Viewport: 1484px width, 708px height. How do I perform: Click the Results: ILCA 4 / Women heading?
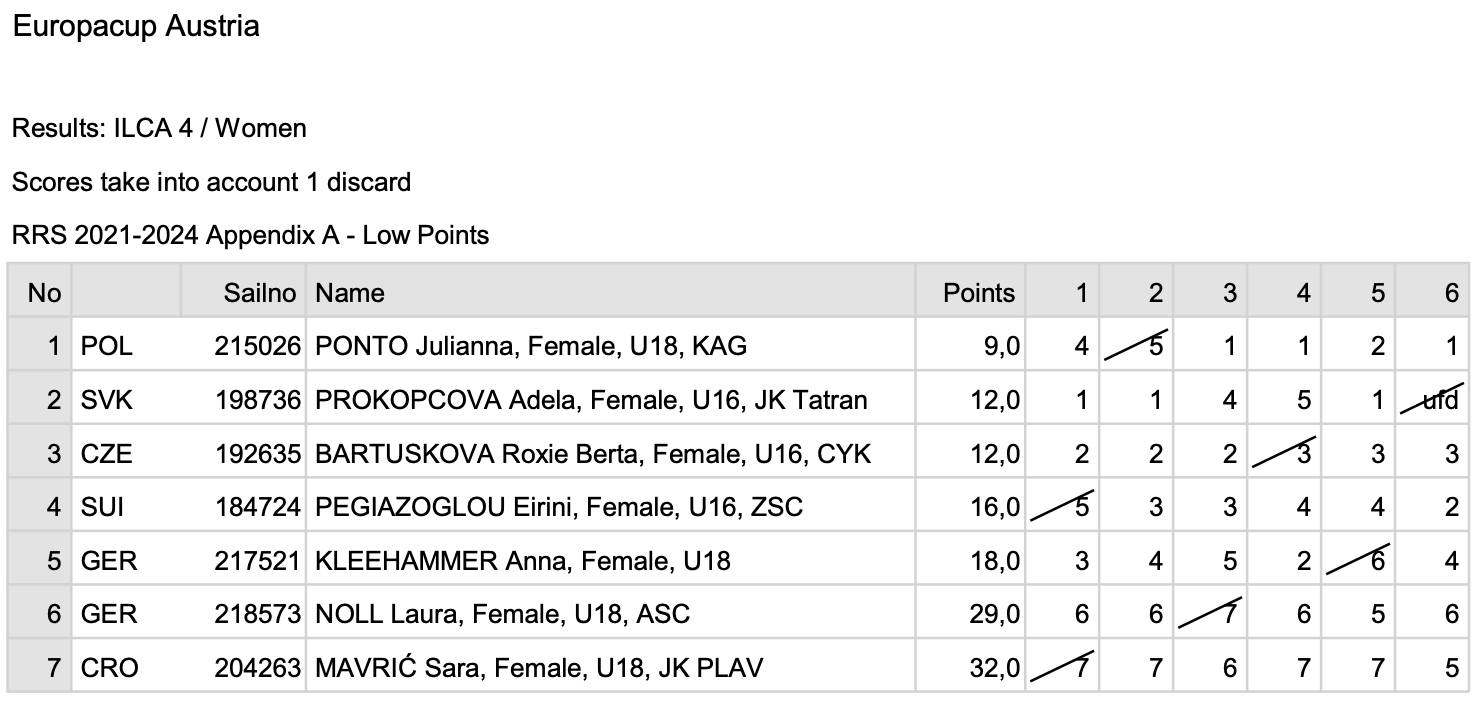159,128
